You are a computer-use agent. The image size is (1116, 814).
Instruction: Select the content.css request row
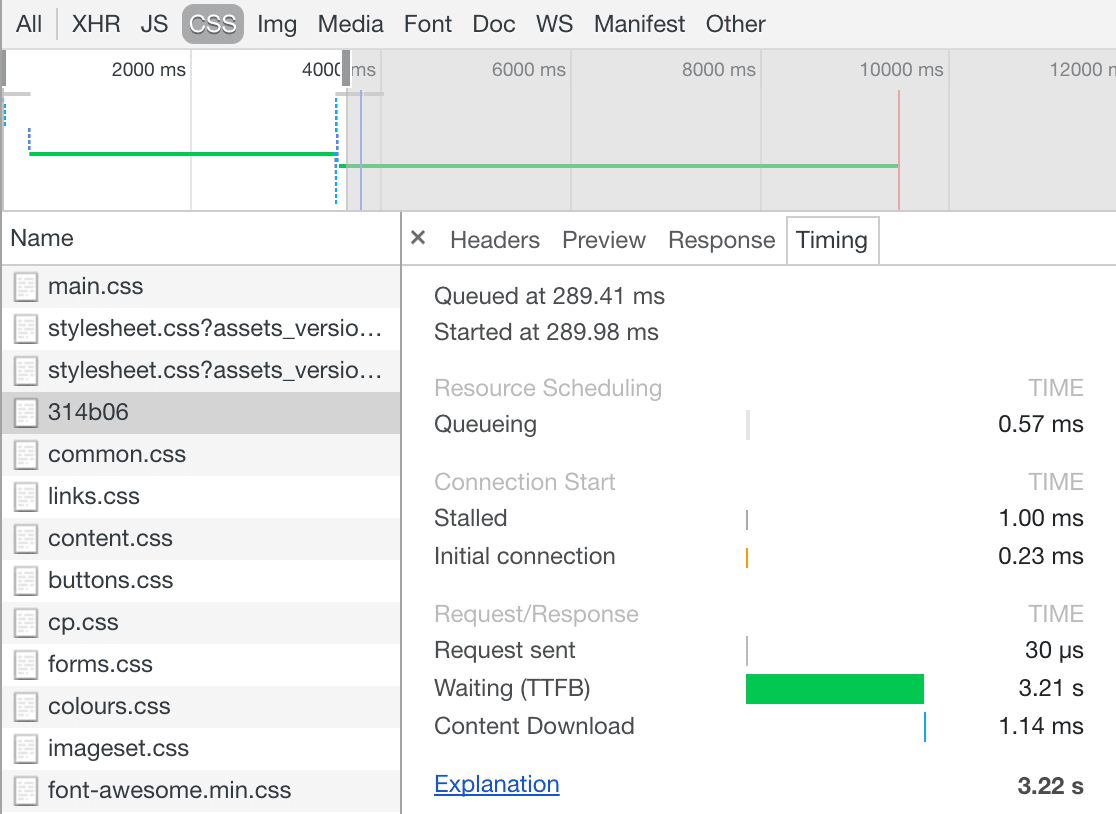click(x=200, y=539)
